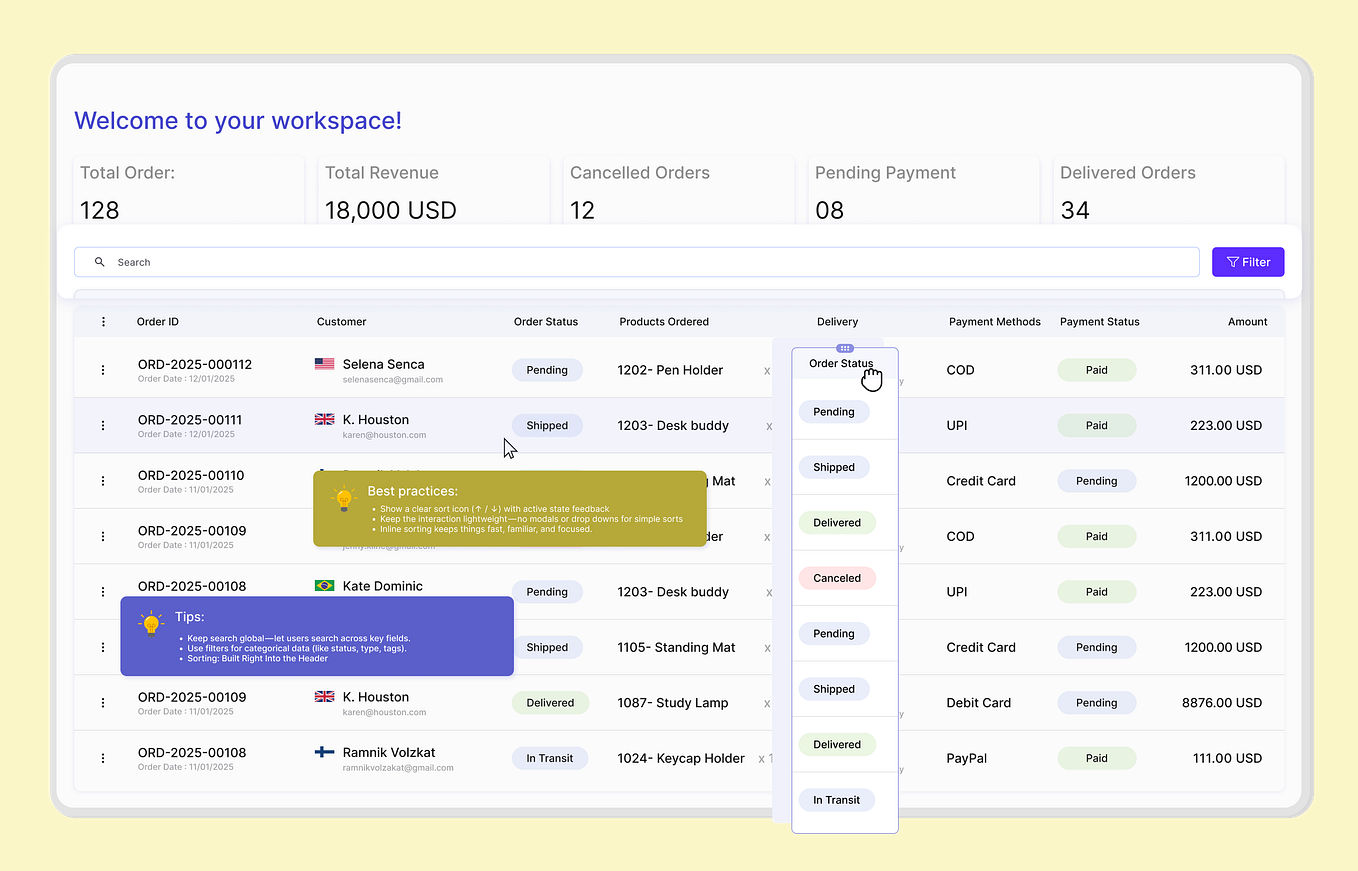Open the row actions menu for ORD-2025-000112

pos(103,370)
